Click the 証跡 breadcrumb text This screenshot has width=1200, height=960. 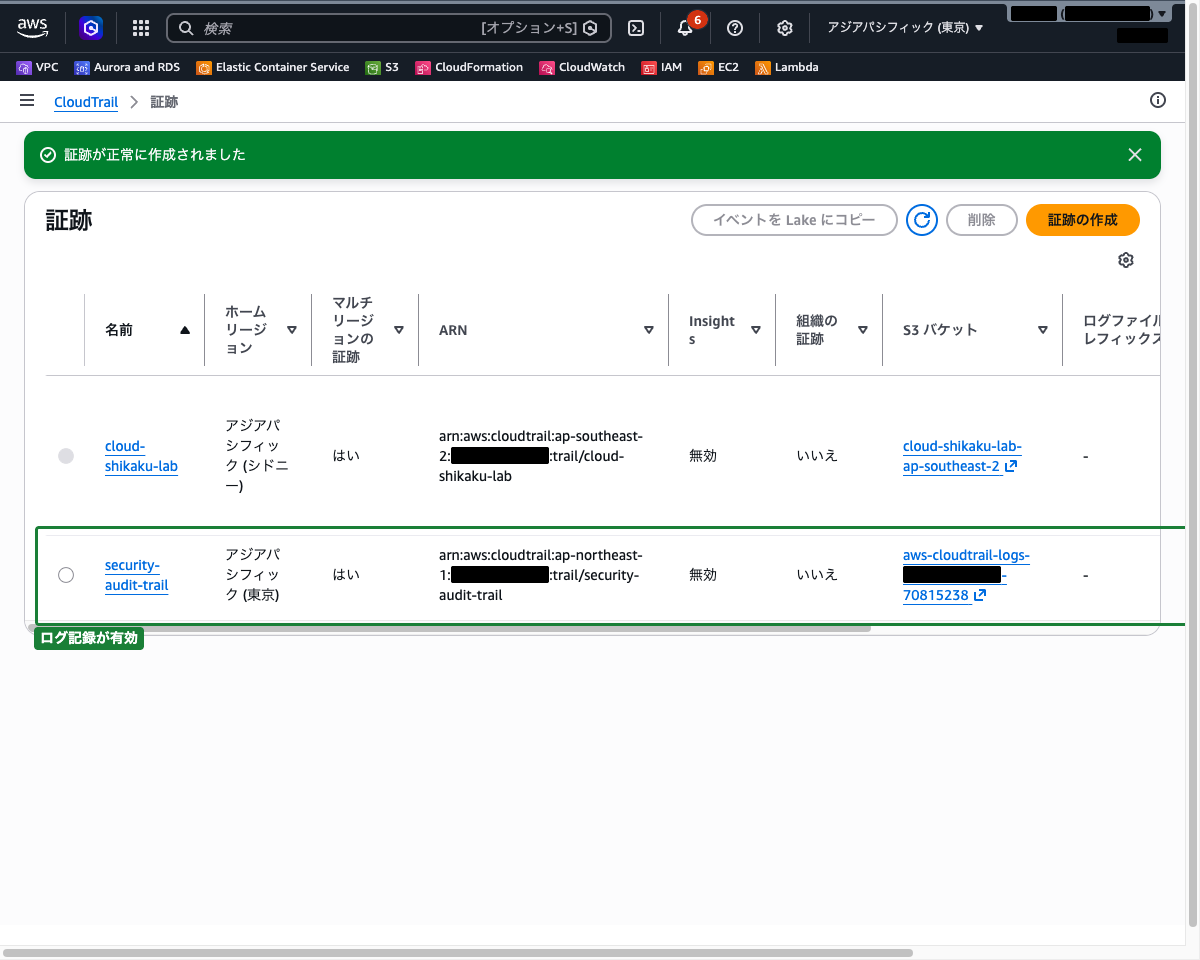(x=164, y=102)
